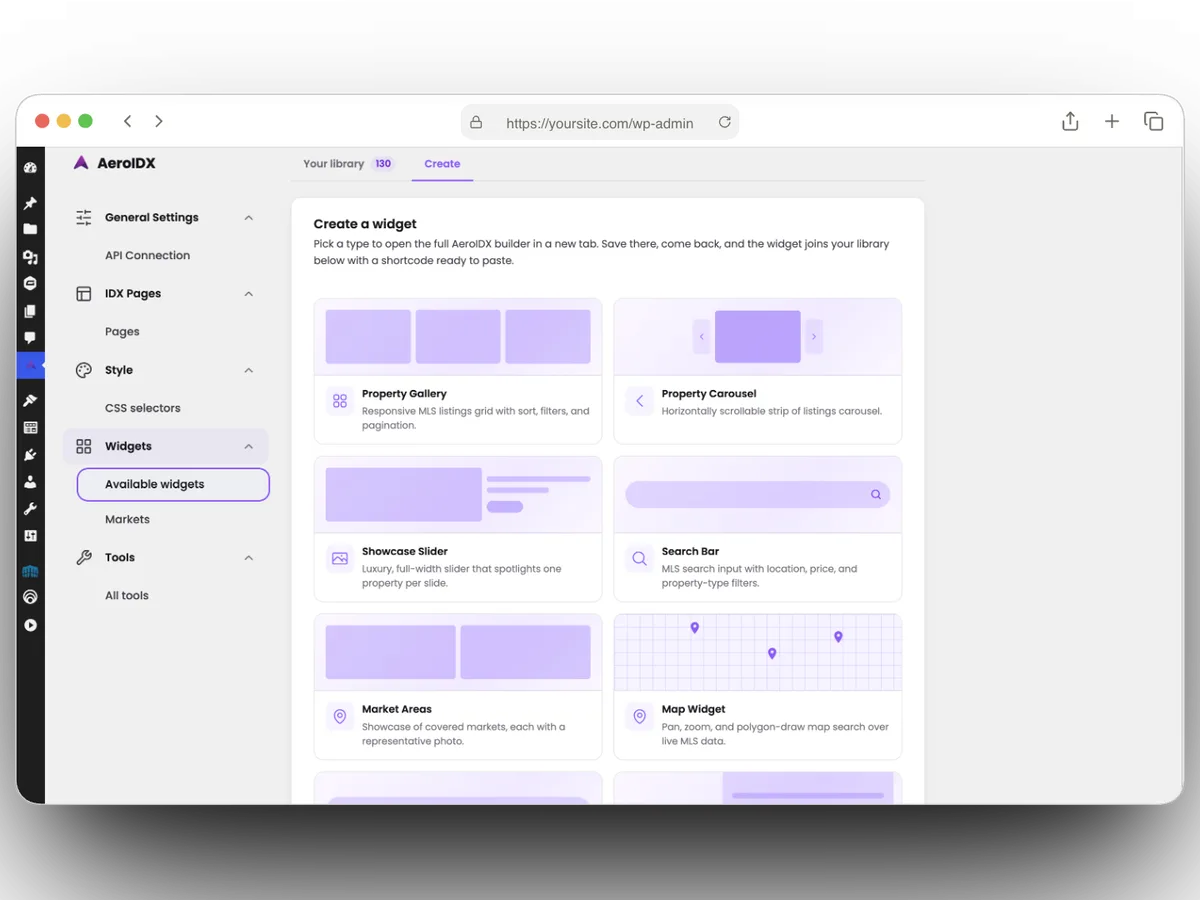Viewport: 1200px width, 900px height.
Task: Reload the page with the refresh icon
Action: [725, 122]
